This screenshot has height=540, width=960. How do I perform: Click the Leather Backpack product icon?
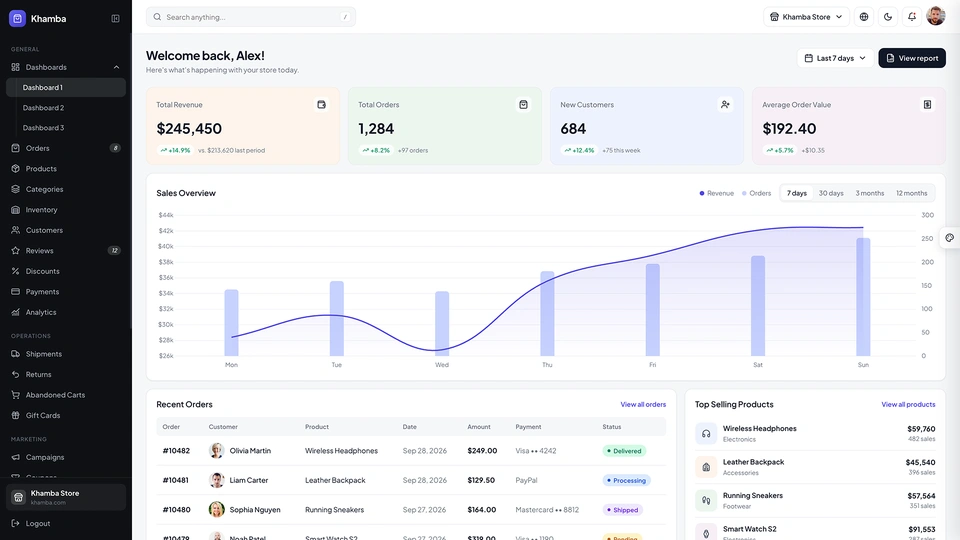pos(706,467)
